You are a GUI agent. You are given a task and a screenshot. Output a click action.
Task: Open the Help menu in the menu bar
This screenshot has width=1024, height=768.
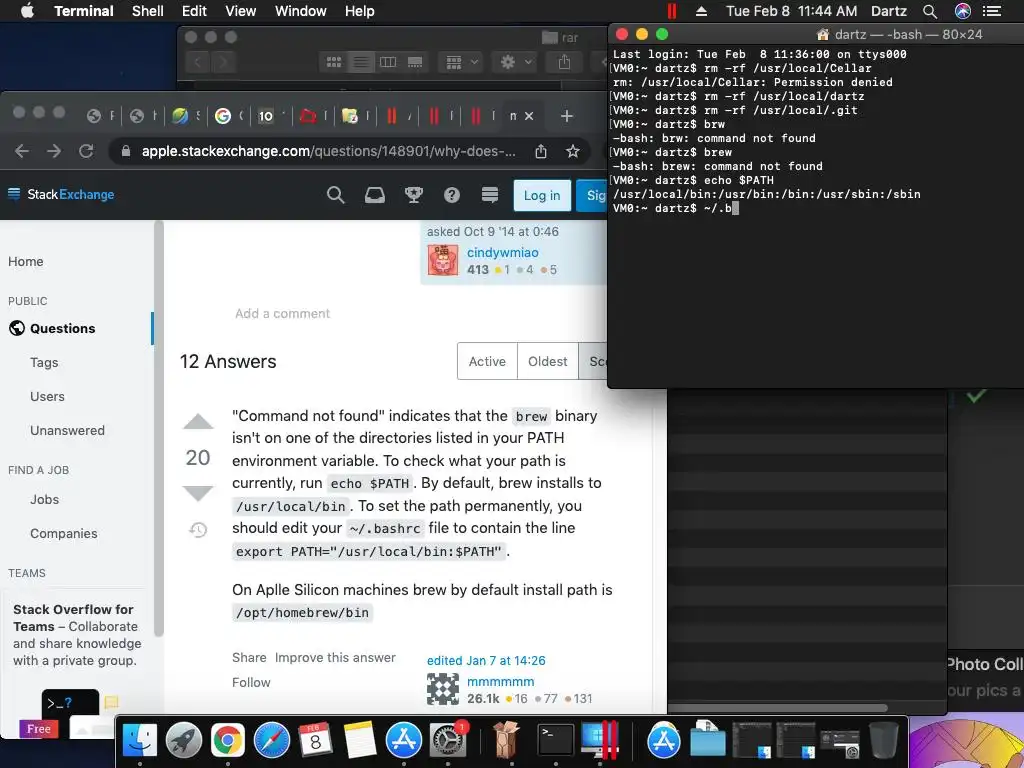[x=359, y=11]
